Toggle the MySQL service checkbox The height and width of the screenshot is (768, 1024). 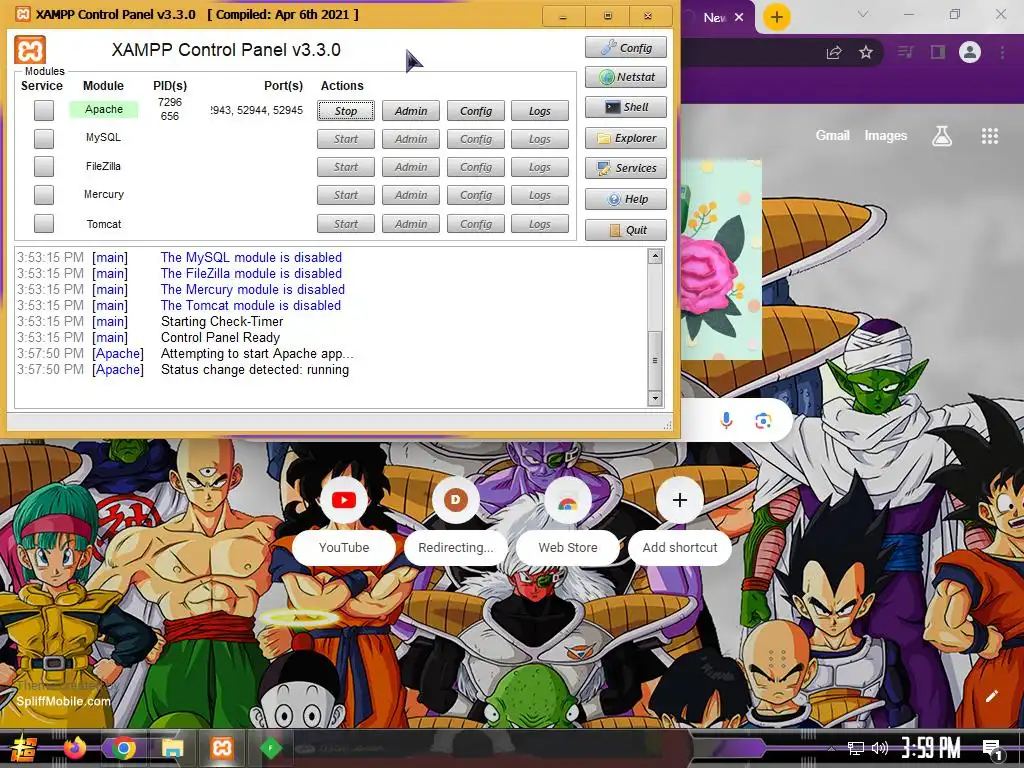[x=44, y=138]
